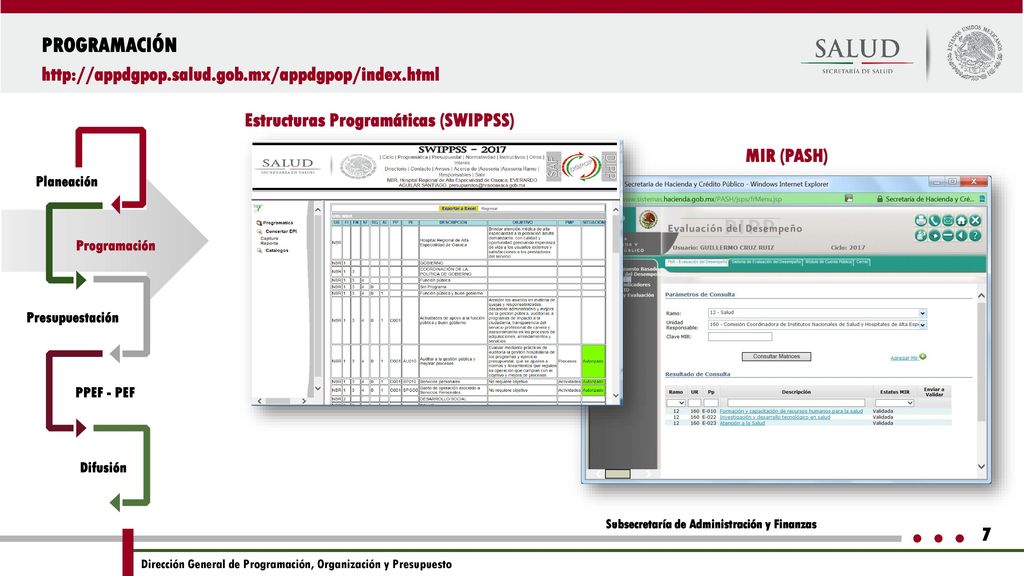Click the magnifier icon next to Concertar EPI
Image resolution: width=1024 pixels, height=576 pixels.
tap(259, 231)
